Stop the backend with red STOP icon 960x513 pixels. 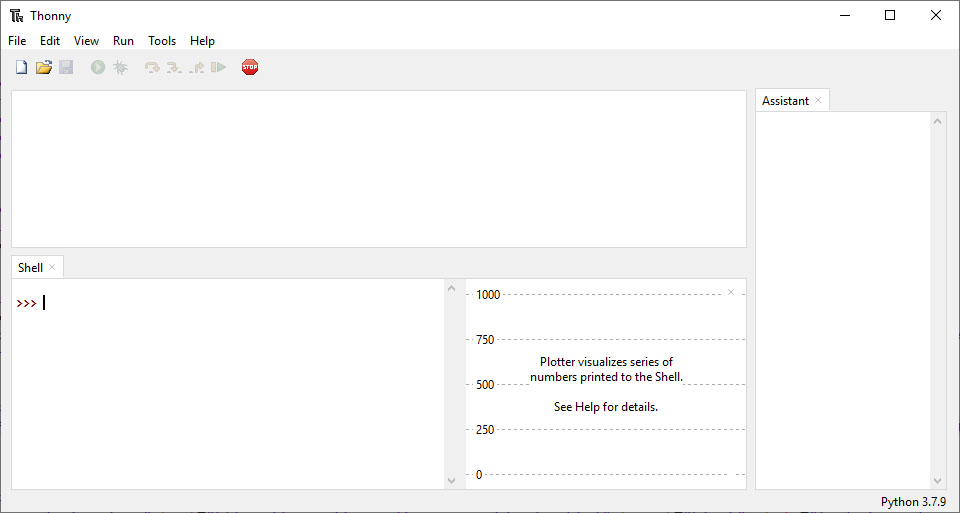(x=250, y=67)
